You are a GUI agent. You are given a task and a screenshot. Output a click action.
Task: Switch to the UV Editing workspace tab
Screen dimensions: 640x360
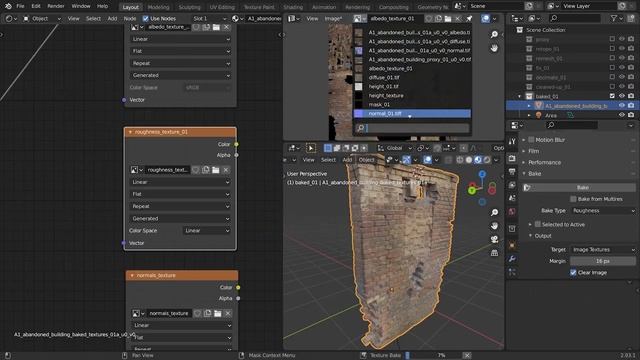point(222,7)
